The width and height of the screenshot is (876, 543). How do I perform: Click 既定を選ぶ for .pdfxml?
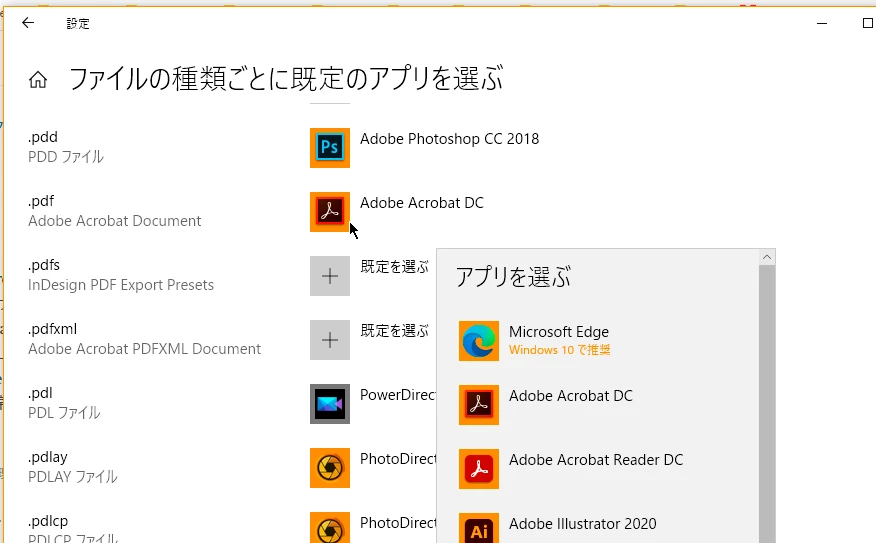point(394,331)
